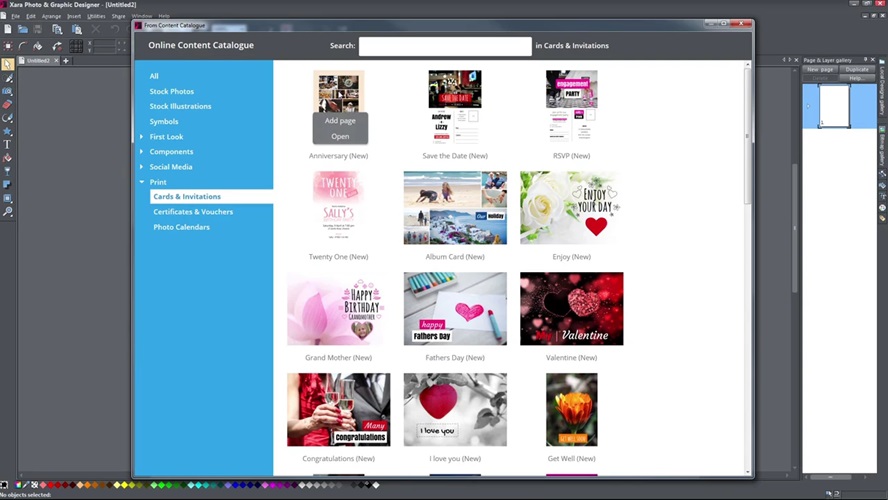Select the Selector arrow tool

pos(8,65)
